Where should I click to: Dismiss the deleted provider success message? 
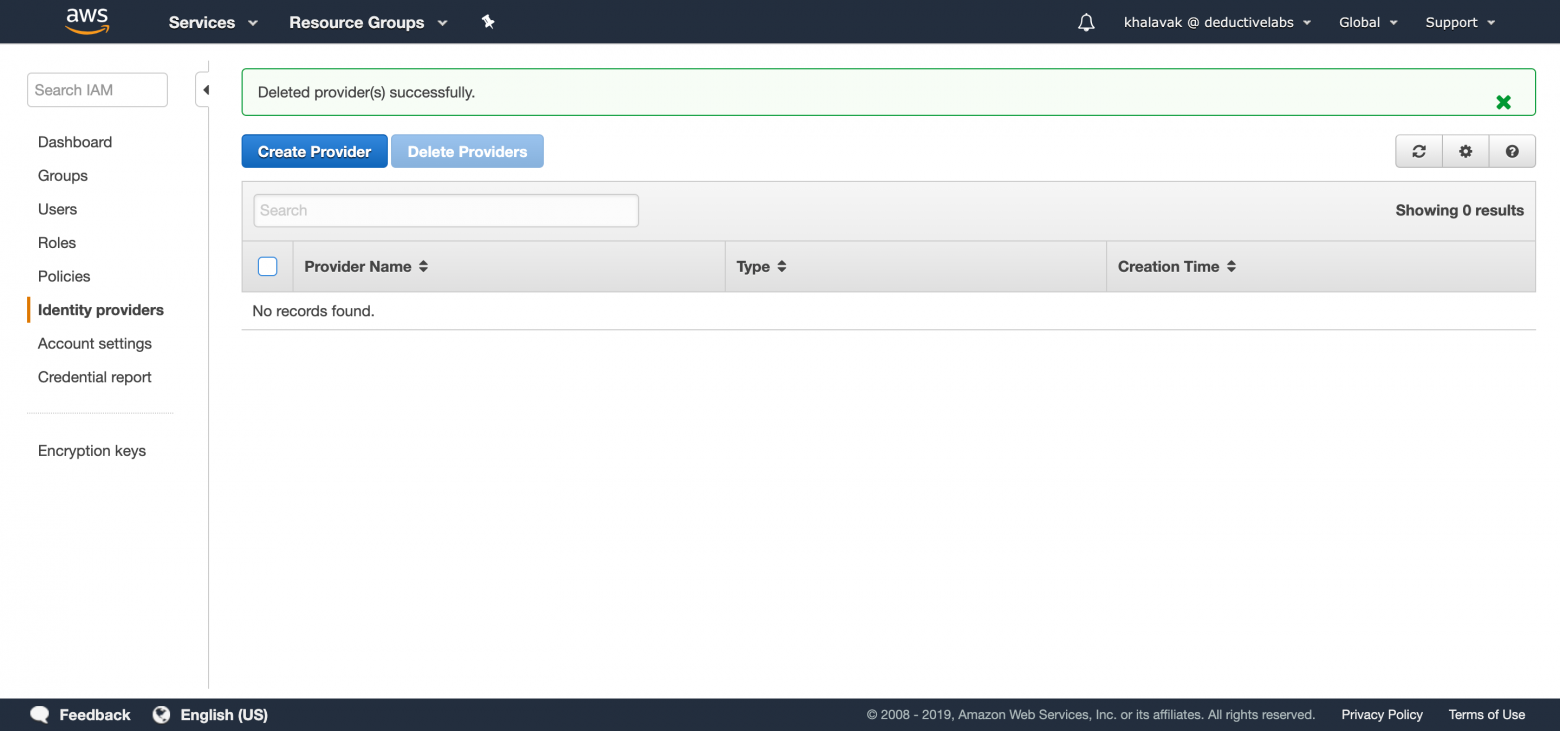(x=1503, y=101)
